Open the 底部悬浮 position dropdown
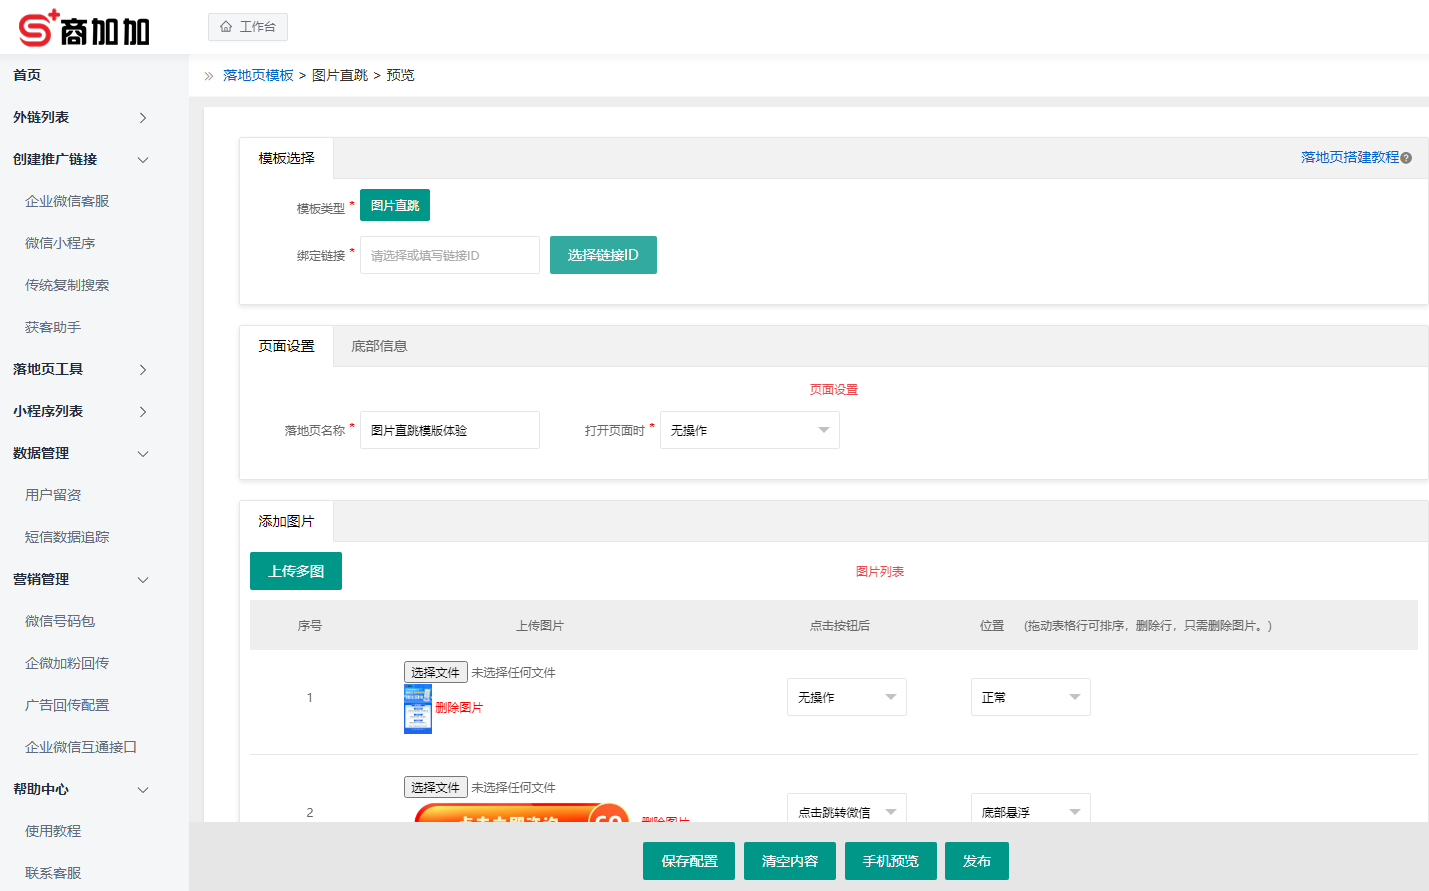The height and width of the screenshot is (891, 1429). 1030,810
